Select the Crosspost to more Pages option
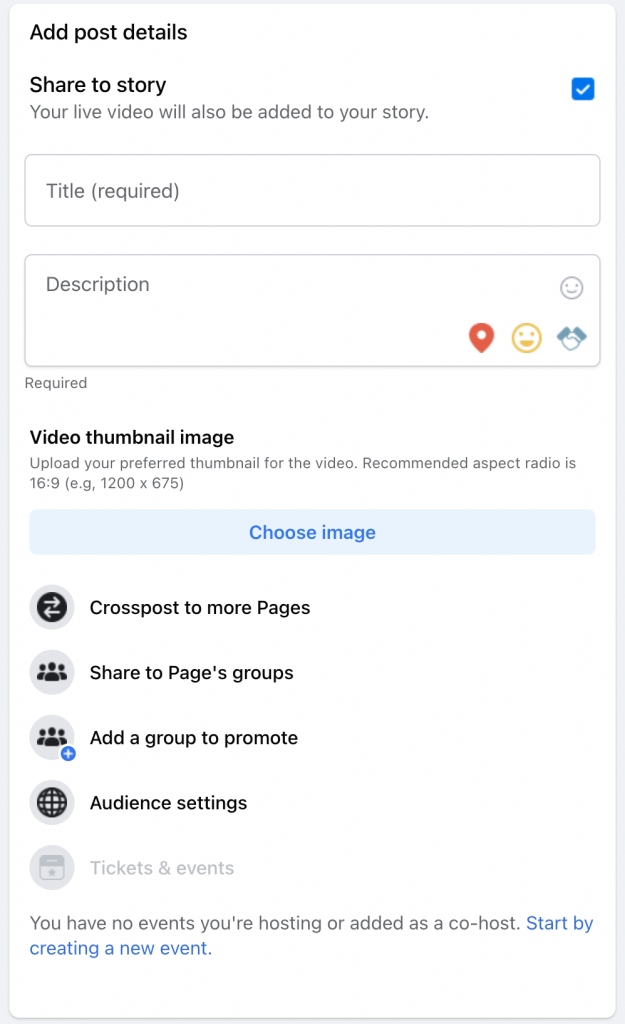Viewport: 625px width, 1024px height. [198, 607]
